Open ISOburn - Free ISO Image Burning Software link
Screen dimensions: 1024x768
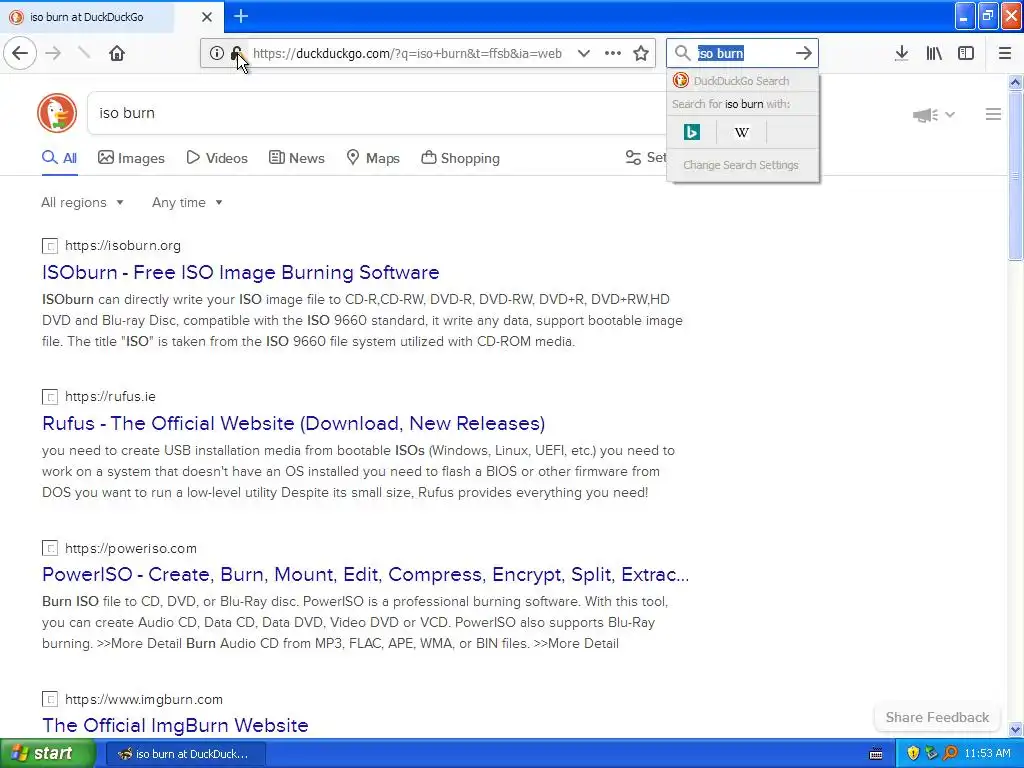click(240, 272)
